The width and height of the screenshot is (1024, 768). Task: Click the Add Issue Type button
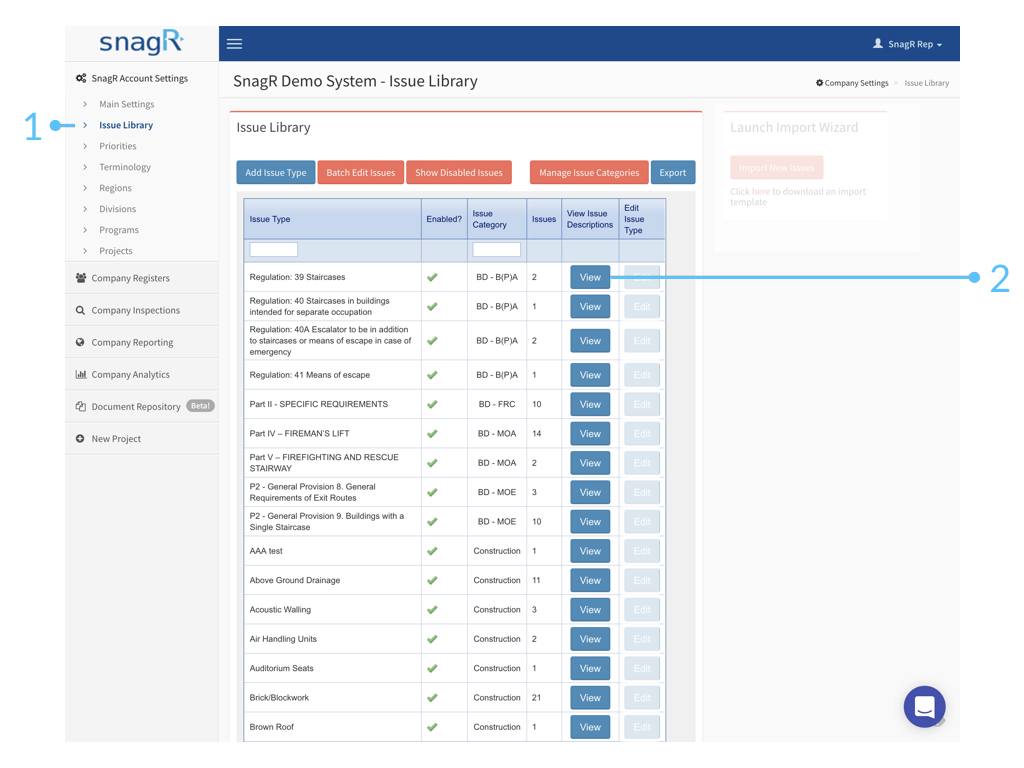(x=276, y=172)
